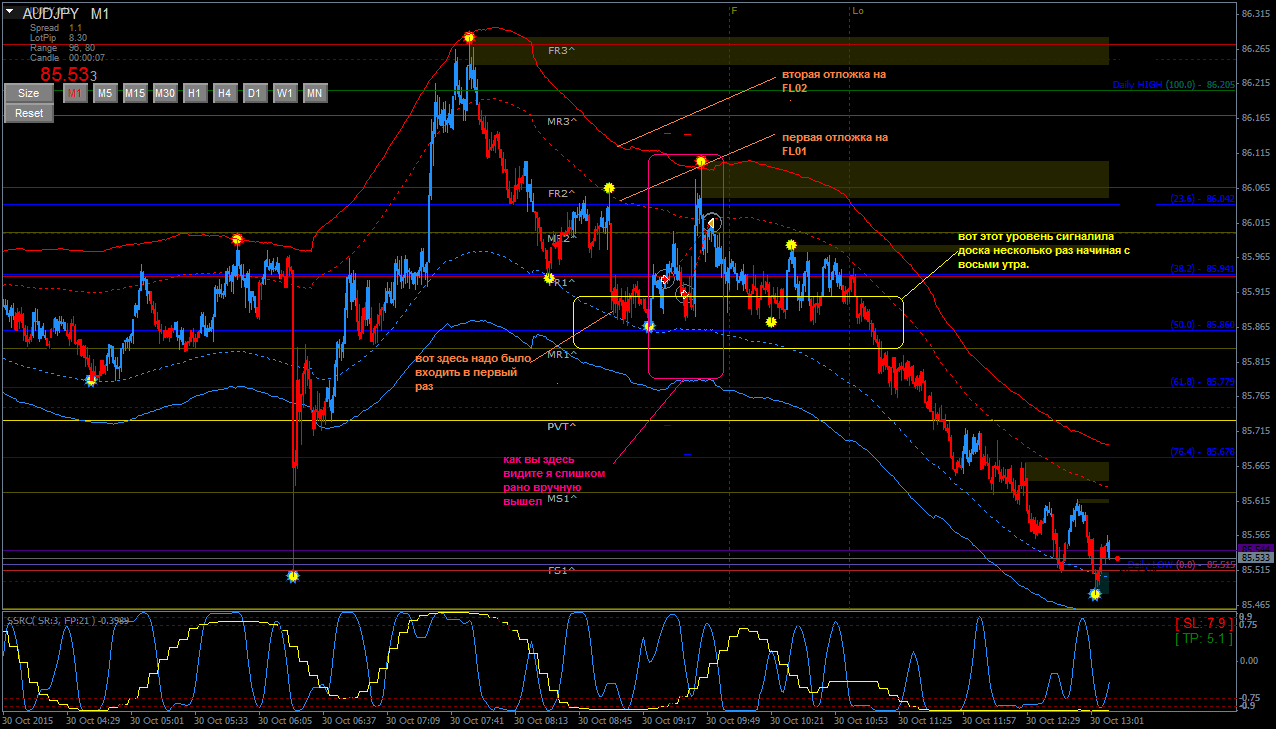Click the 'F' session line label at top
Screen dimensions: 1276x729
pyautogui.click(x=734, y=10)
